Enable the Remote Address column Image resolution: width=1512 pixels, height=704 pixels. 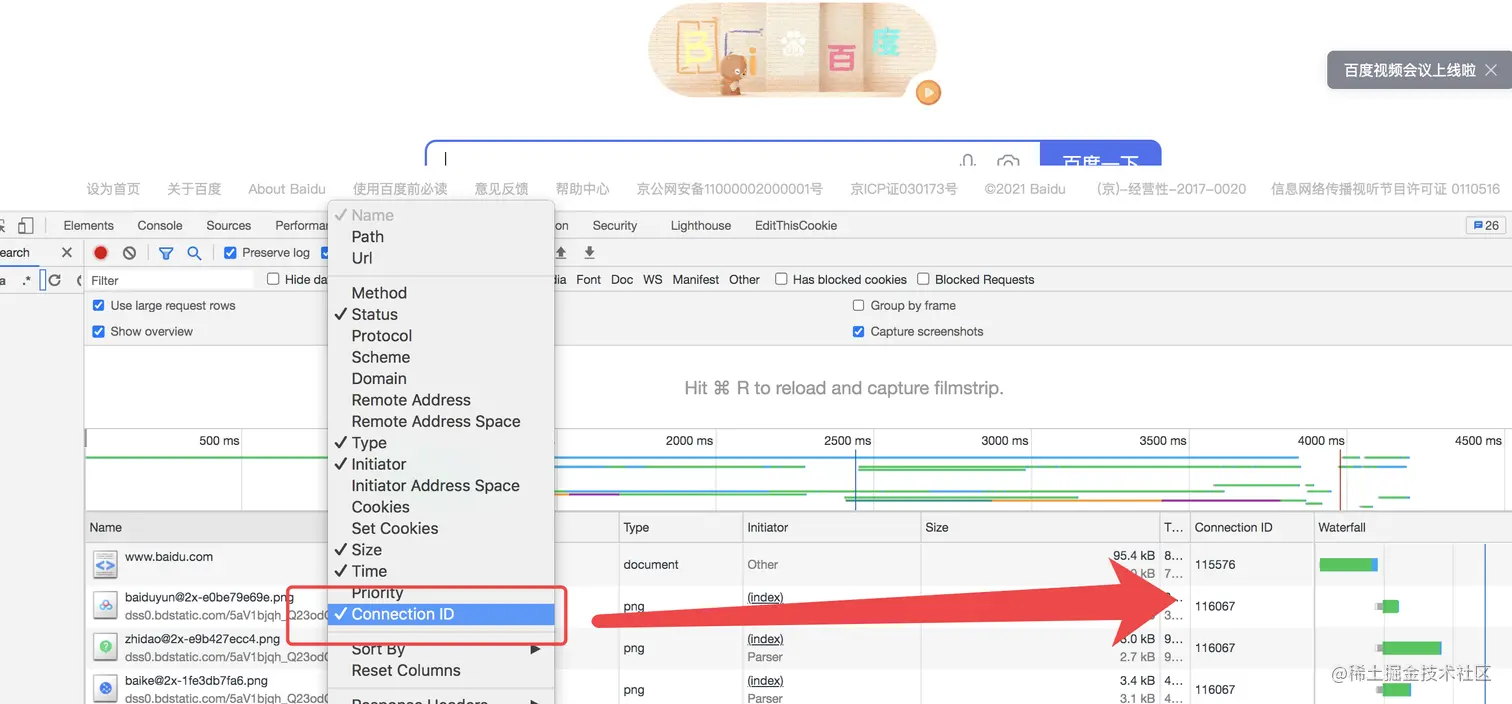point(441,400)
